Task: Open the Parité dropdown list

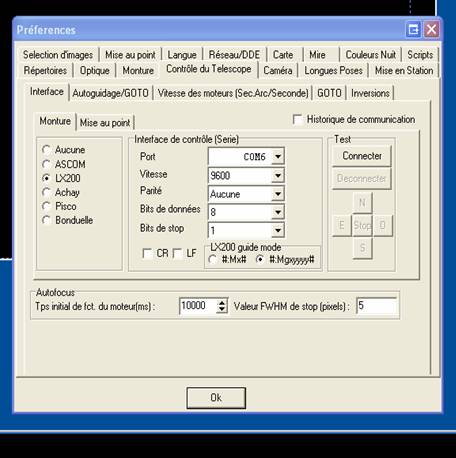Action: pos(278,194)
